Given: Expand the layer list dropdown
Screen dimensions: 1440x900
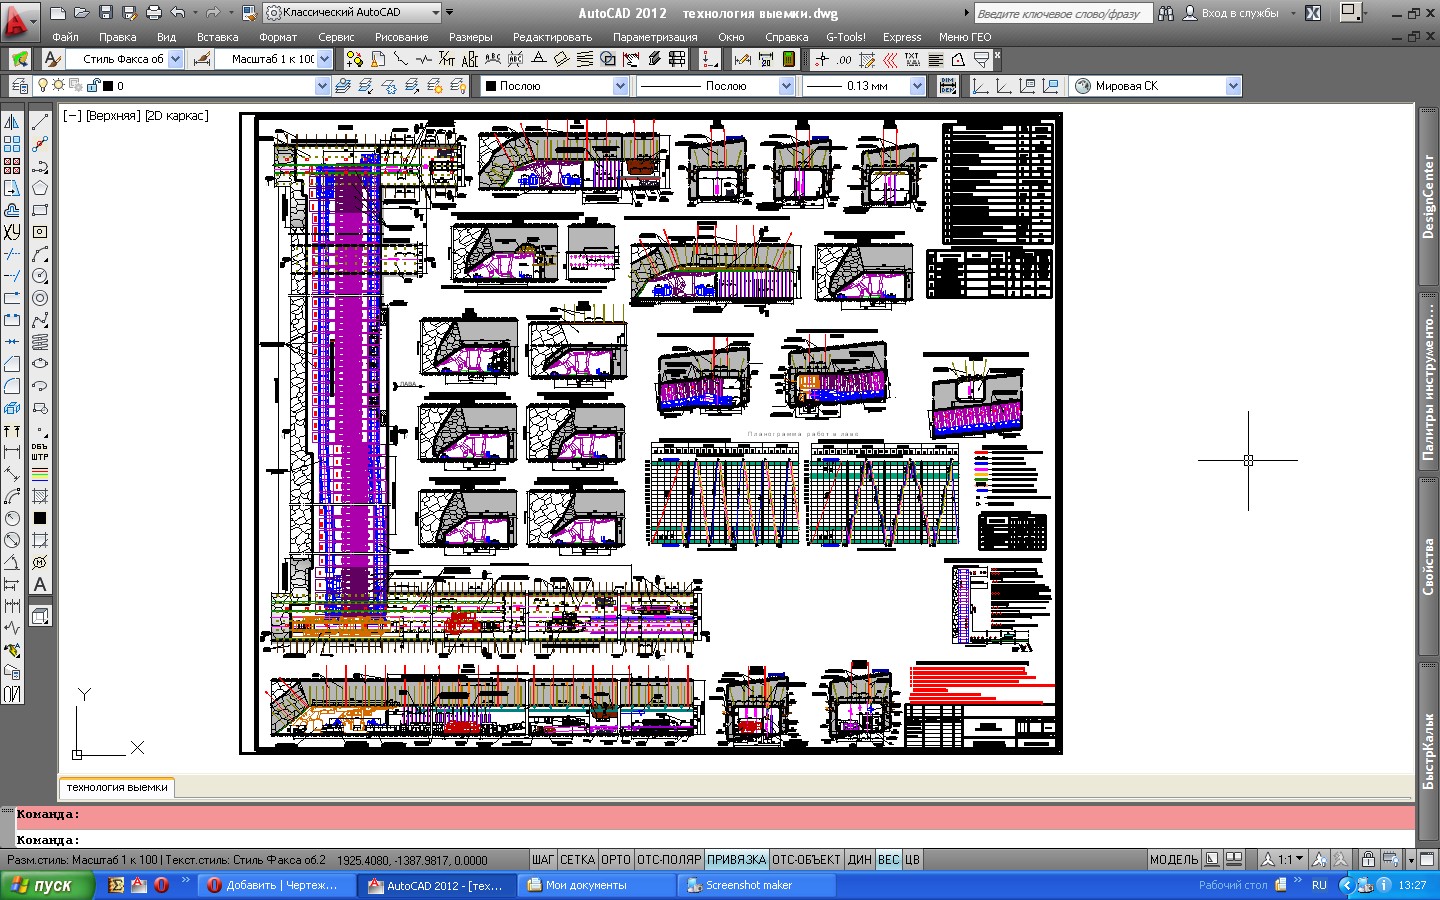Looking at the screenshot, I should point(322,86).
